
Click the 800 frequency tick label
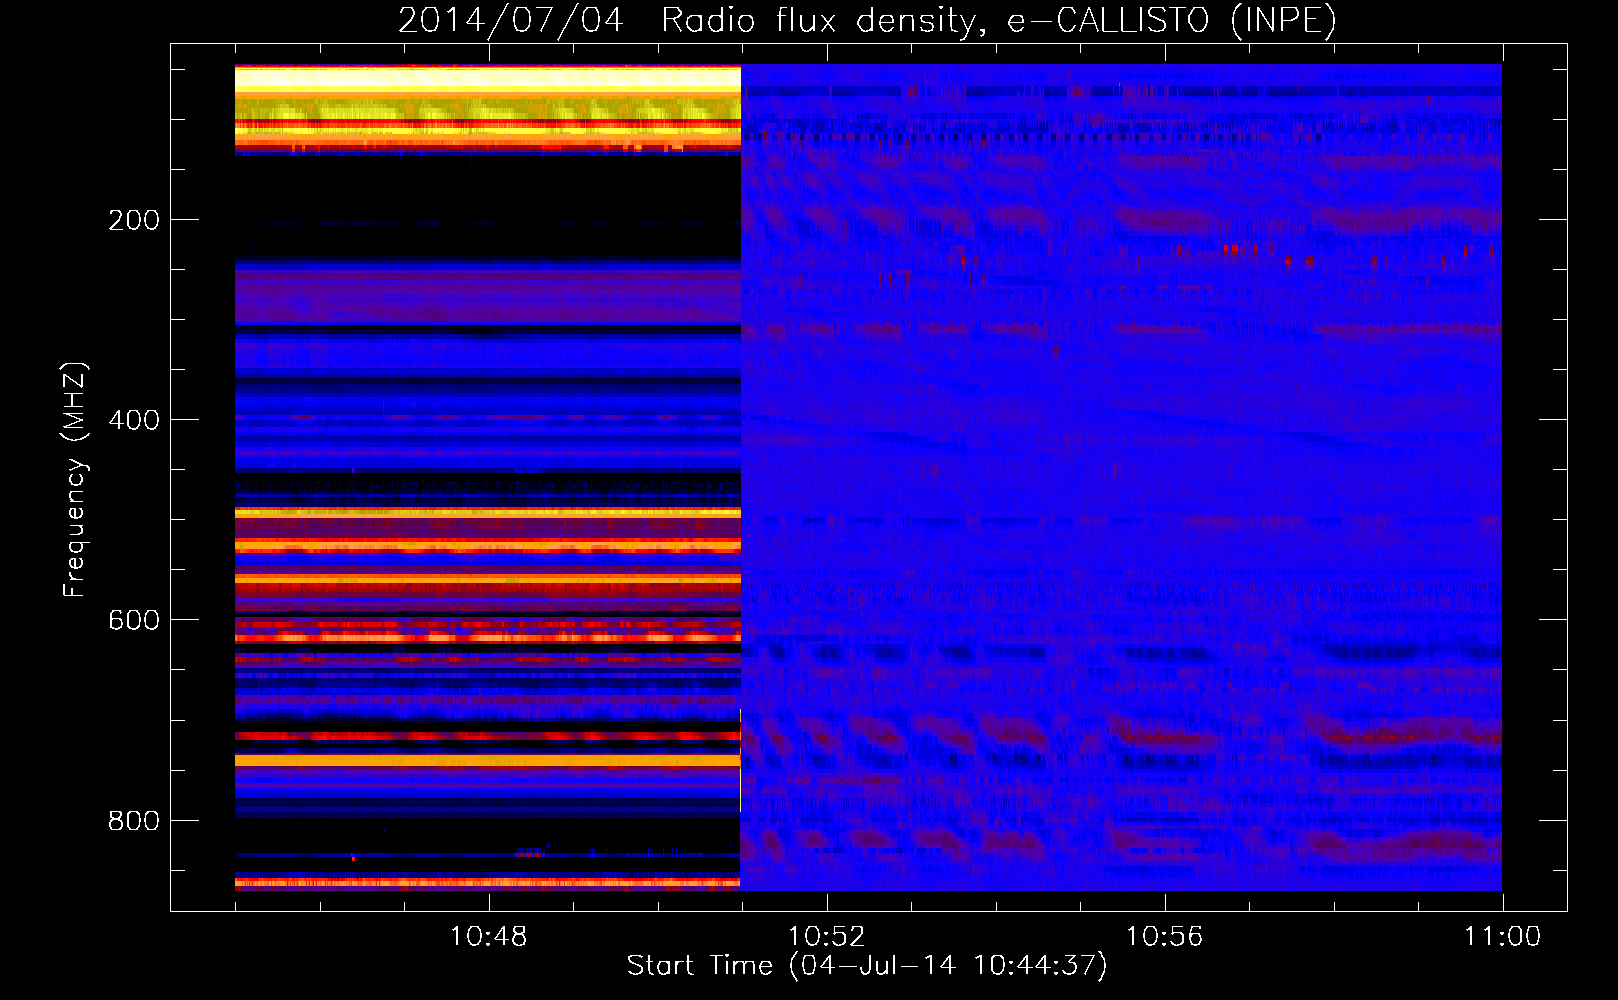134,822
